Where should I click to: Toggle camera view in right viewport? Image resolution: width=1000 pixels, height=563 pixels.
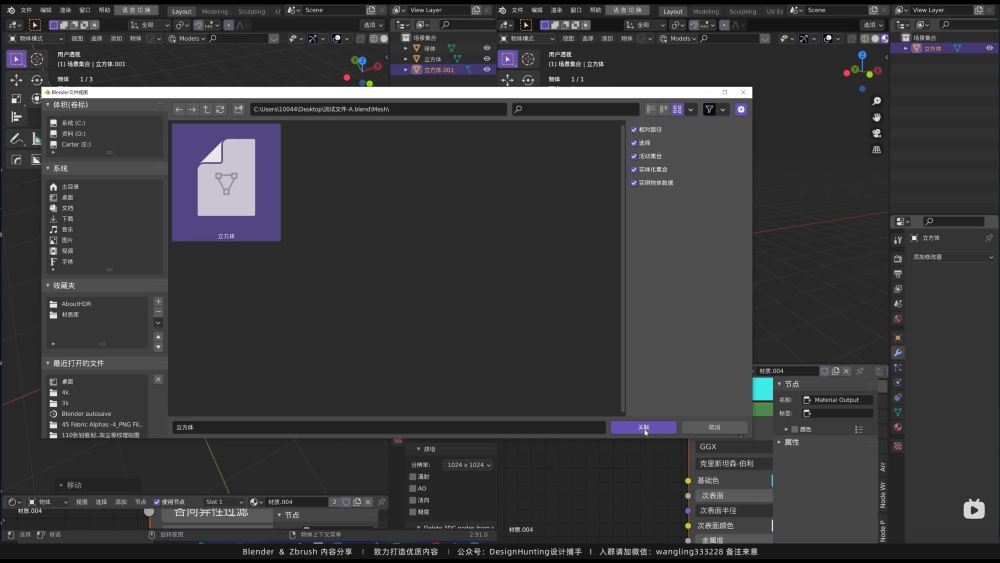click(x=877, y=133)
